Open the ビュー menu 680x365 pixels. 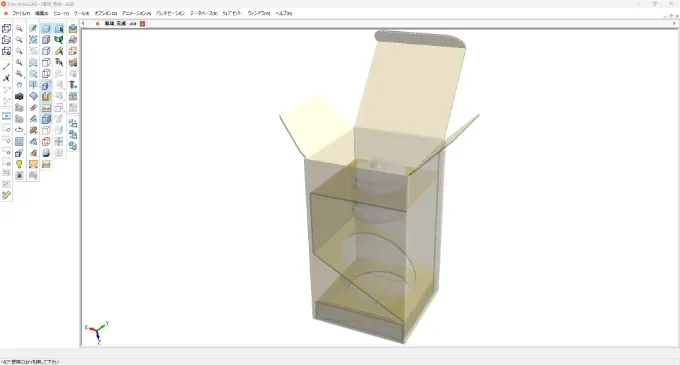click(61, 13)
